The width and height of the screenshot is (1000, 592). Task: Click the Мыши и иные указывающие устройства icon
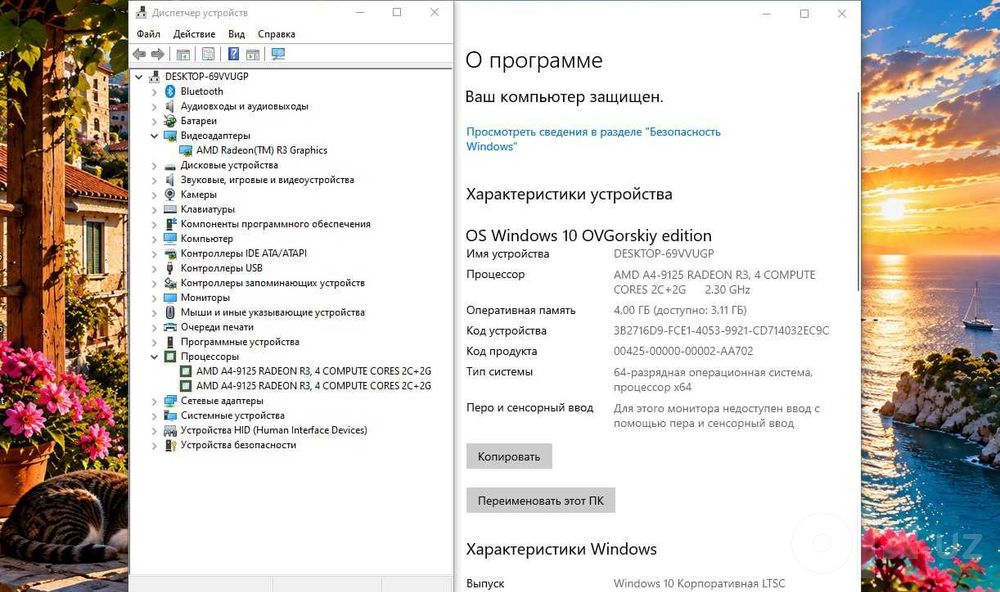[170, 312]
